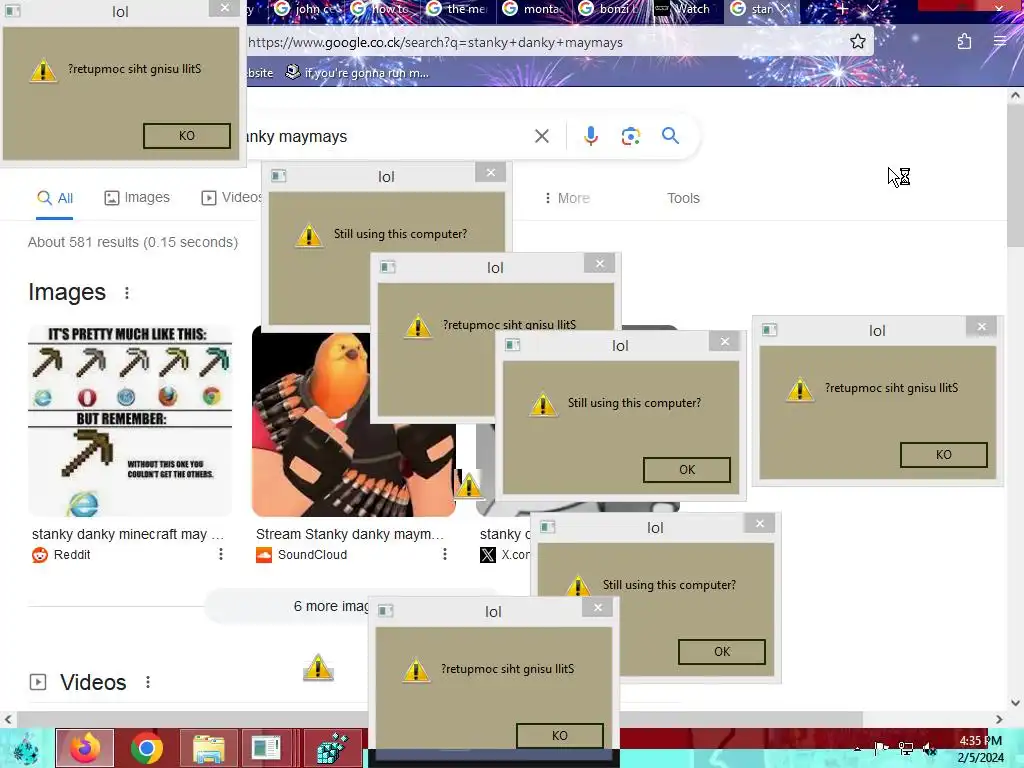This screenshot has width=1024, height=768.
Task: Select the Images search tab
Action: (137, 198)
